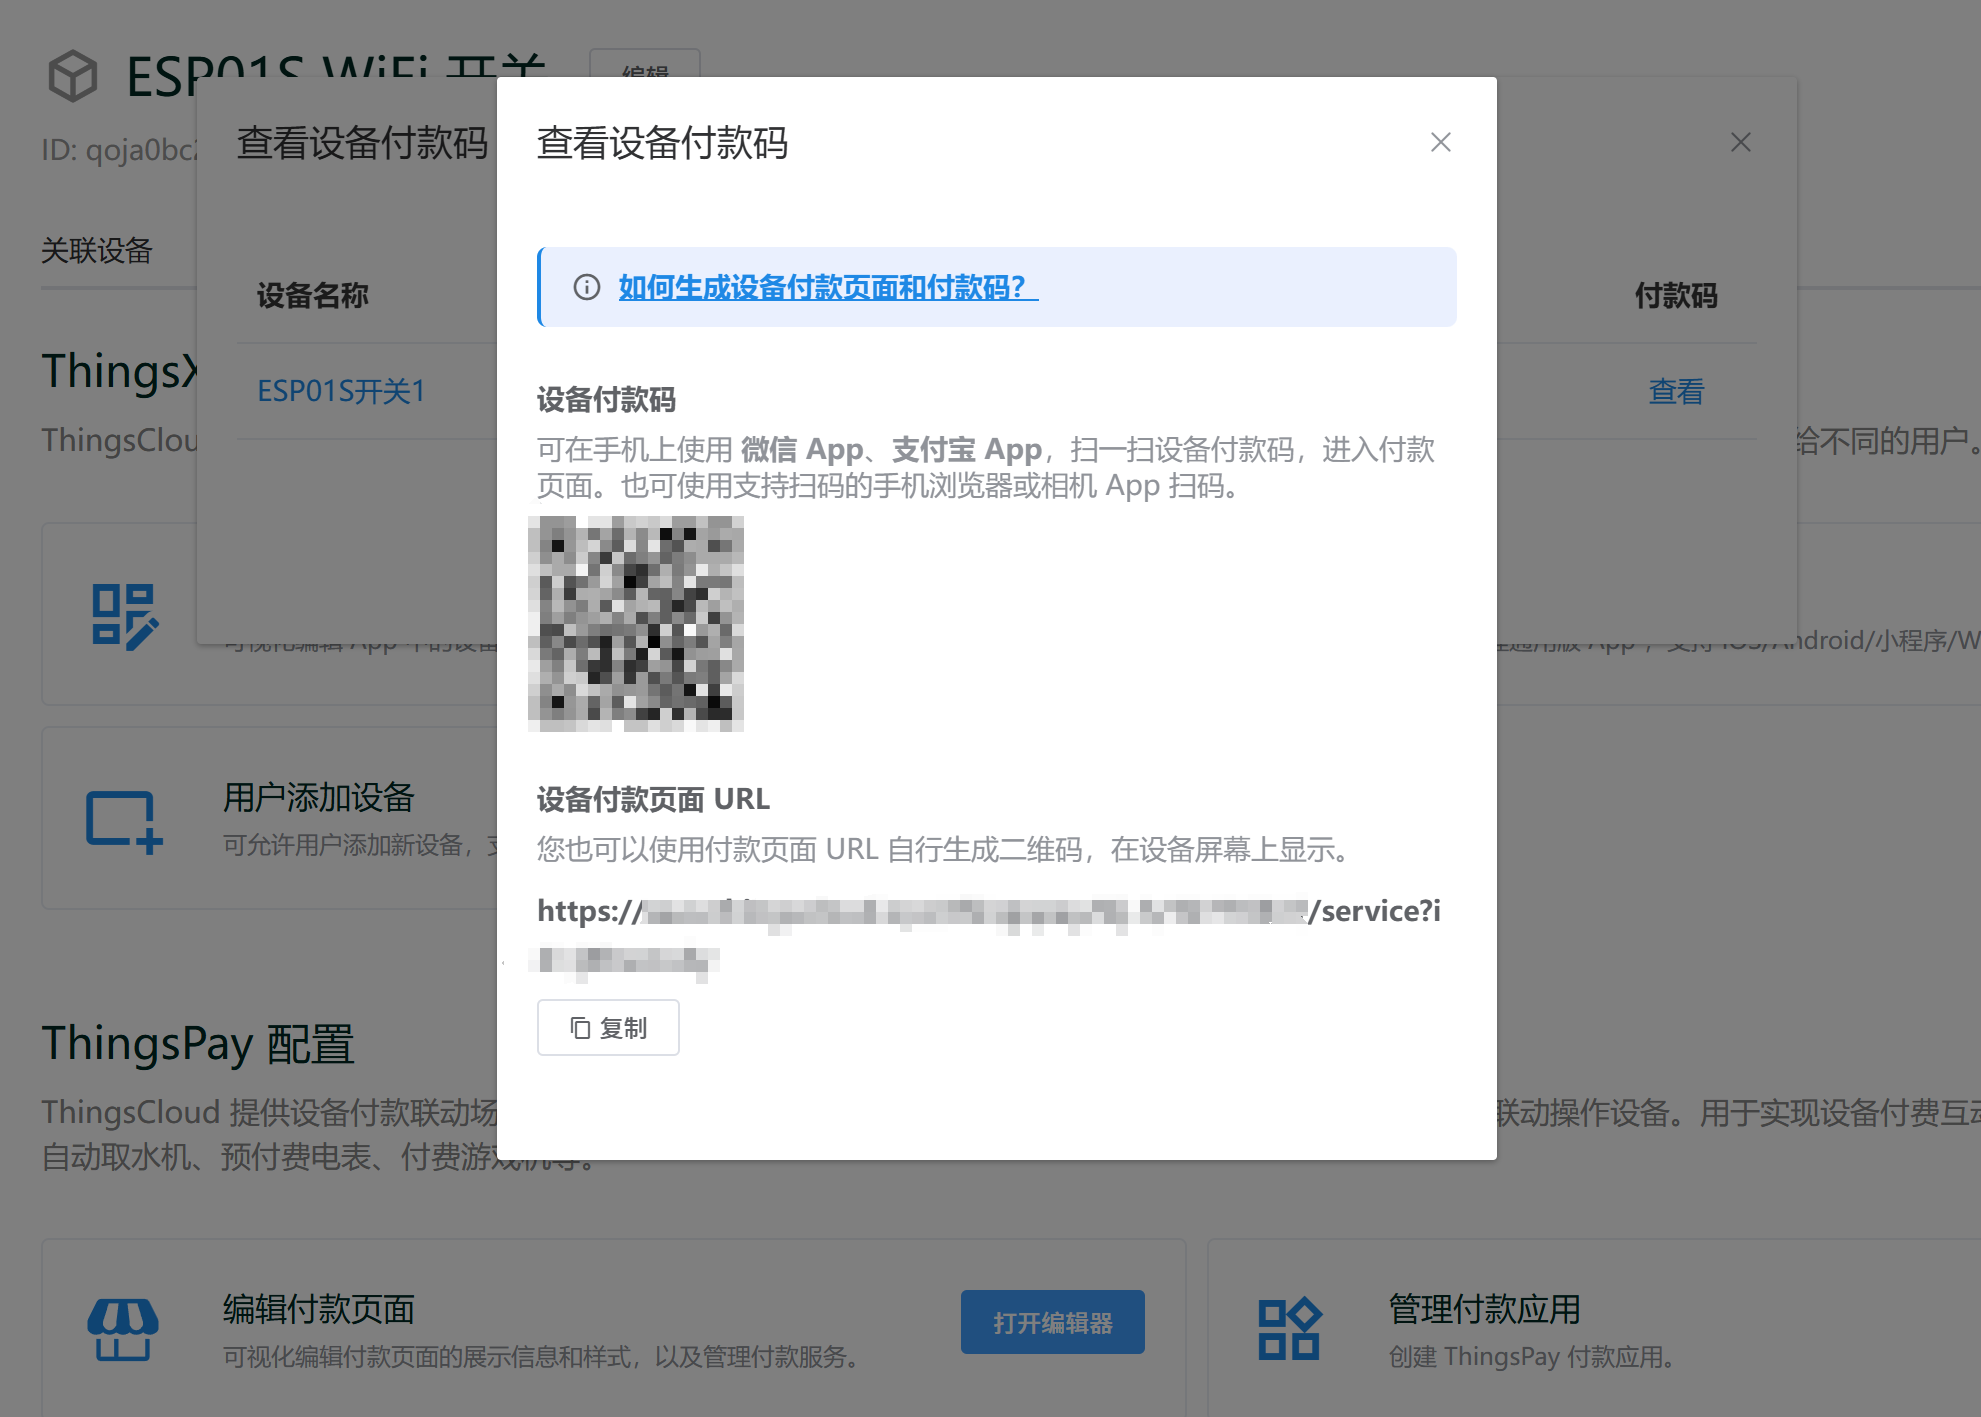Click 查看 in the 付款码 column
Screen dimensions: 1981x1417
click(1676, 391)
